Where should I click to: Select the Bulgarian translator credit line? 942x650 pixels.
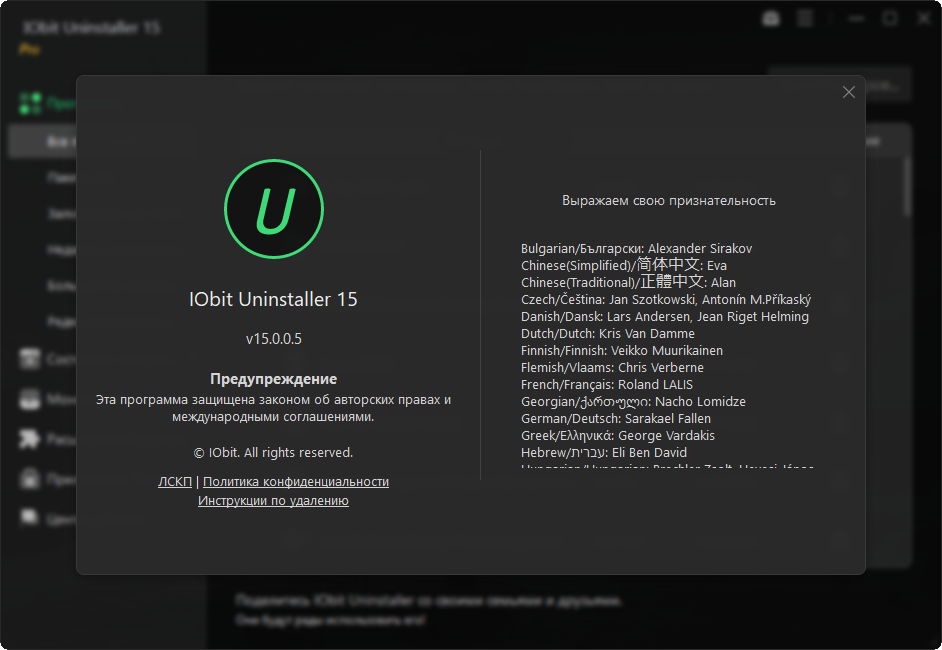[x=636, y=249]
